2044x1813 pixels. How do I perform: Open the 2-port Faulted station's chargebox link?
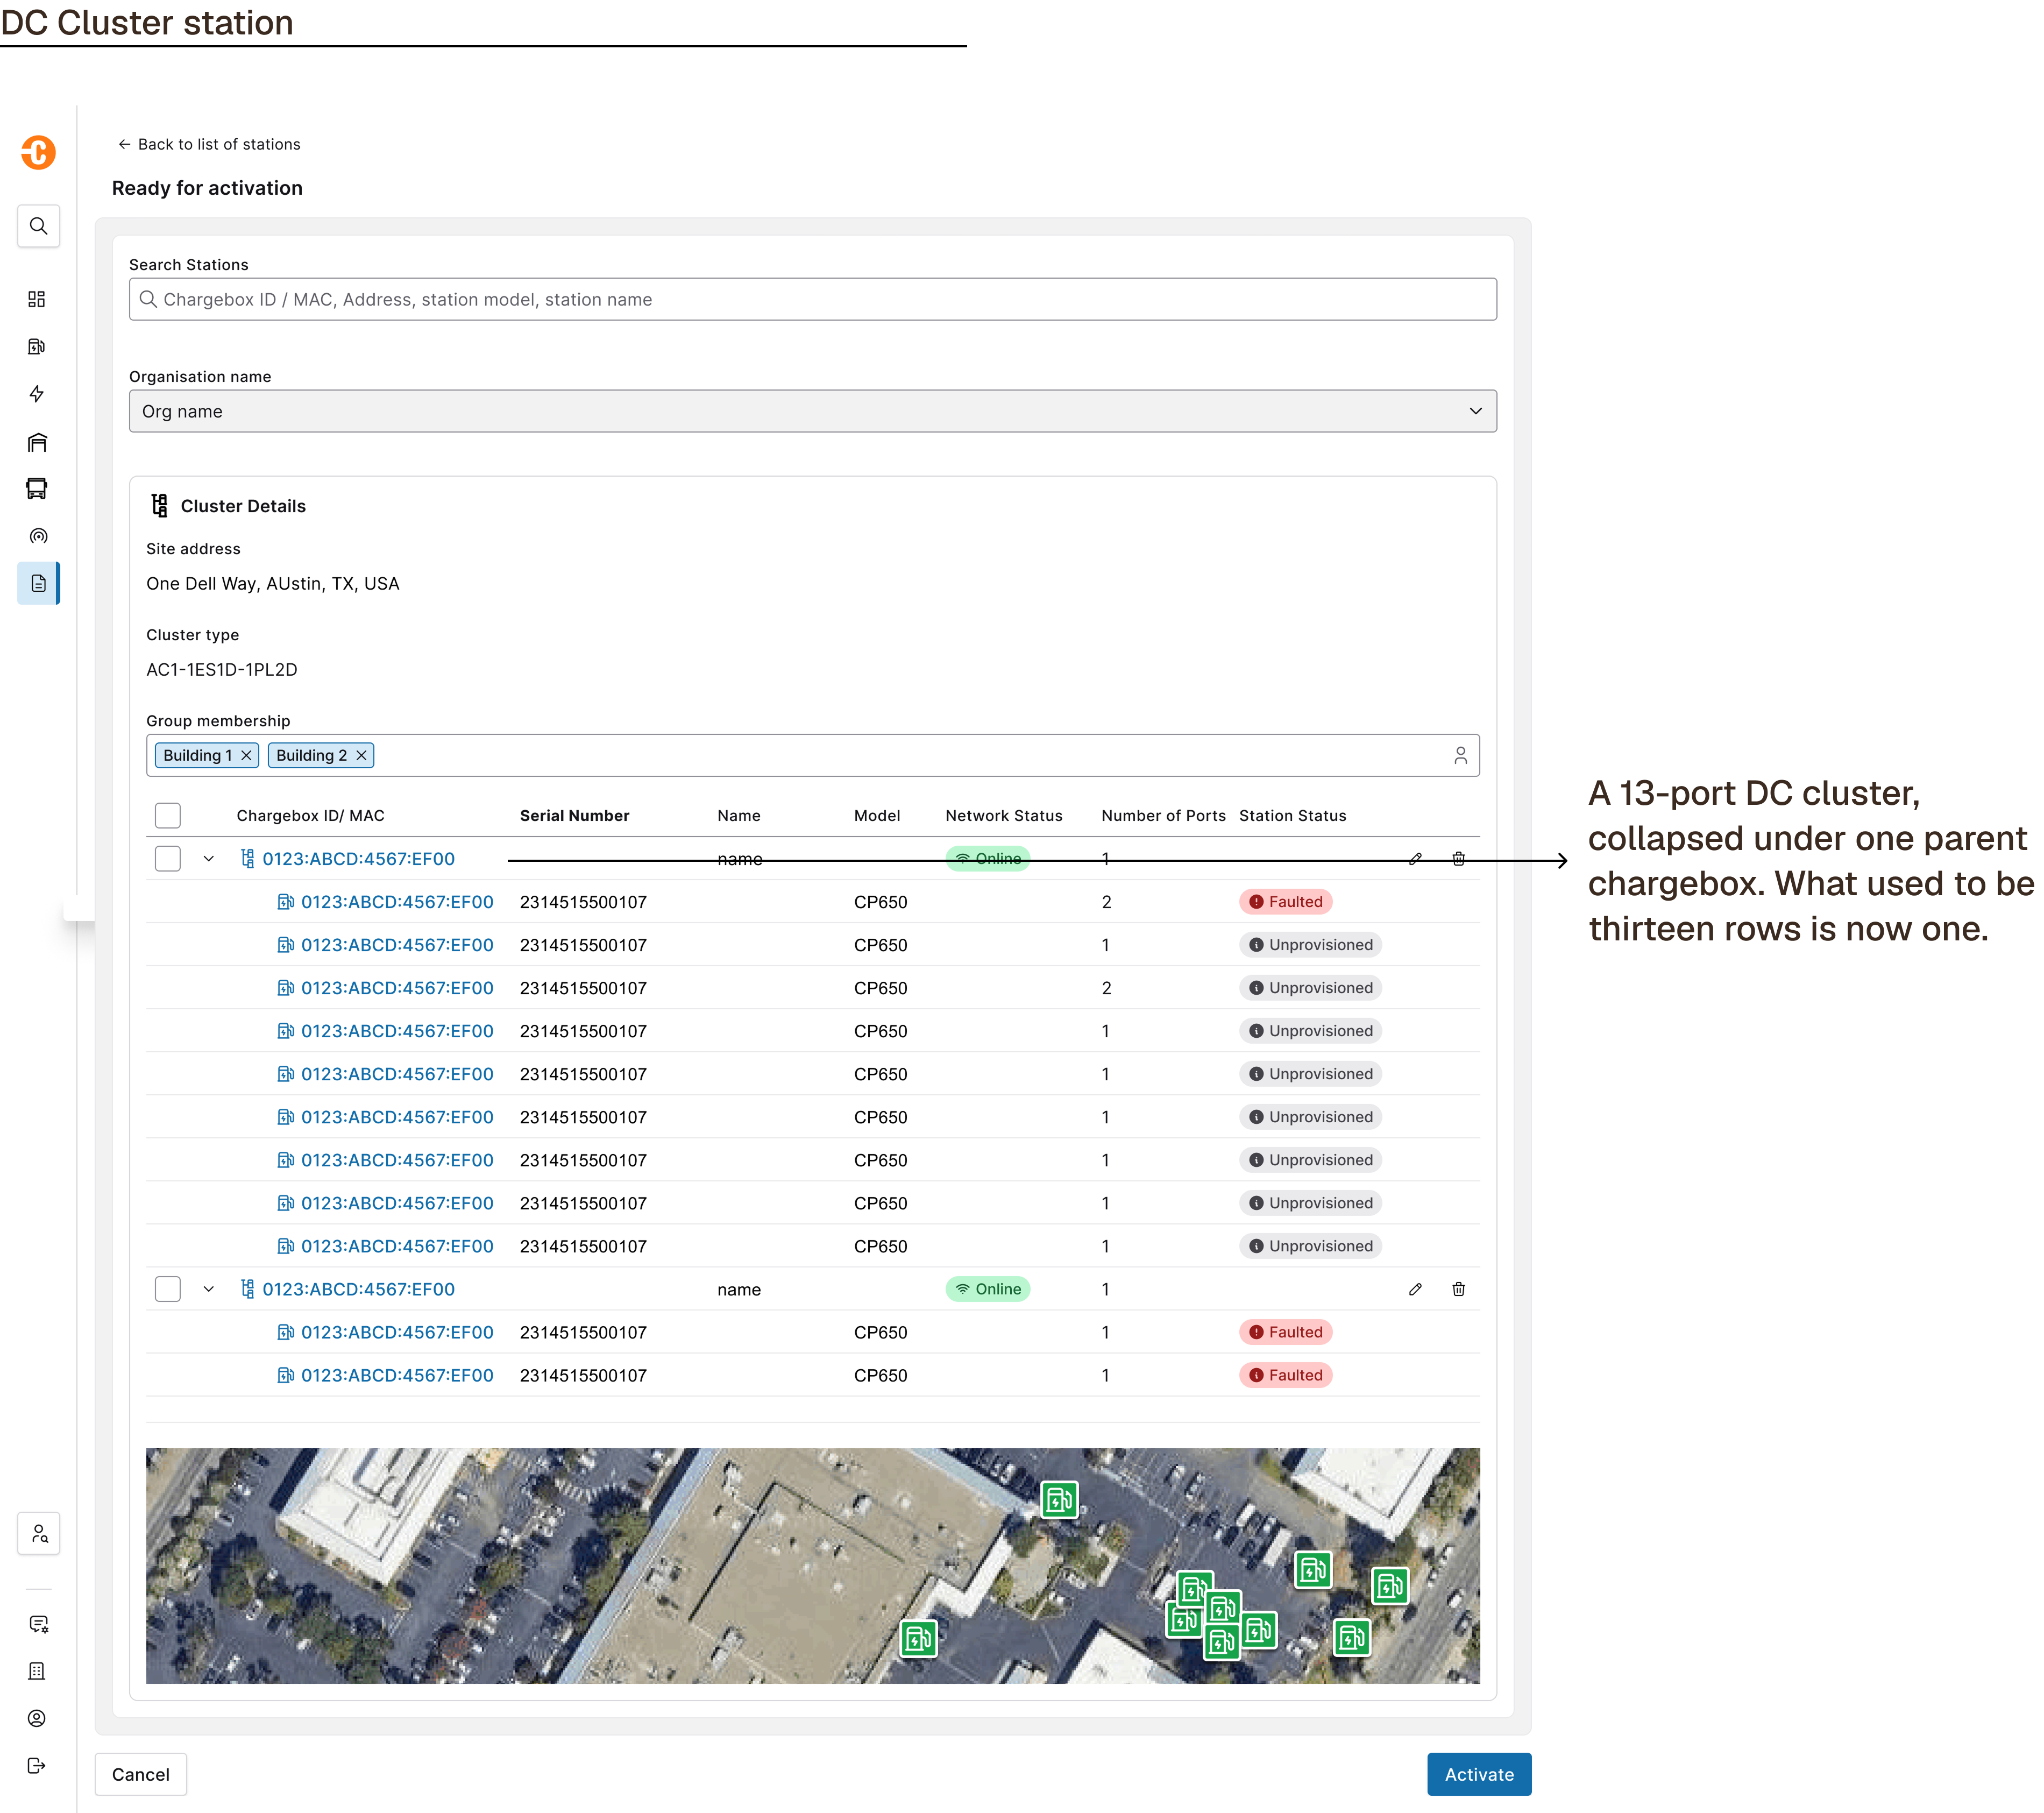point(397,902)
